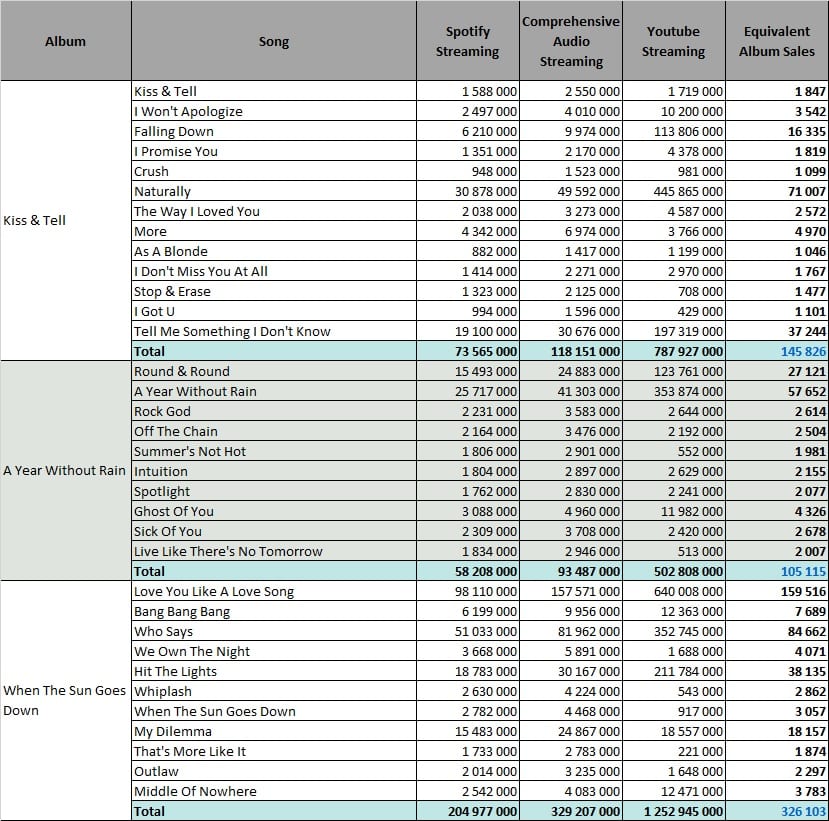Click total Spotify value 204 977 000
The height and width of the screenshot is (821, 829).
[468, 811]
